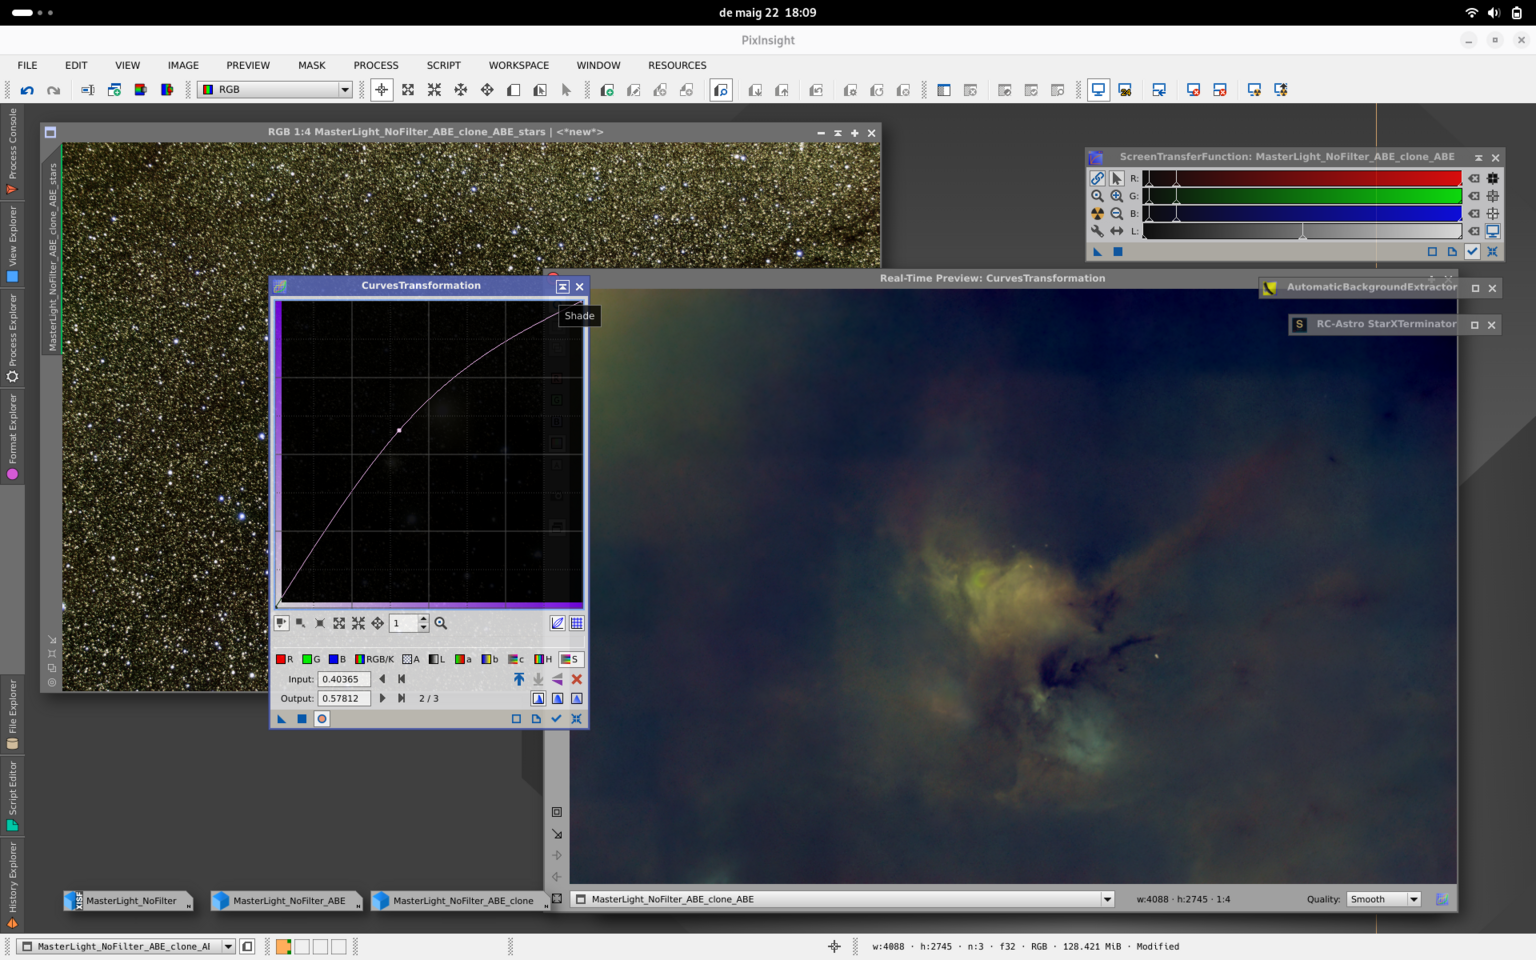Toggle show all curves icon

pos(557,623)
